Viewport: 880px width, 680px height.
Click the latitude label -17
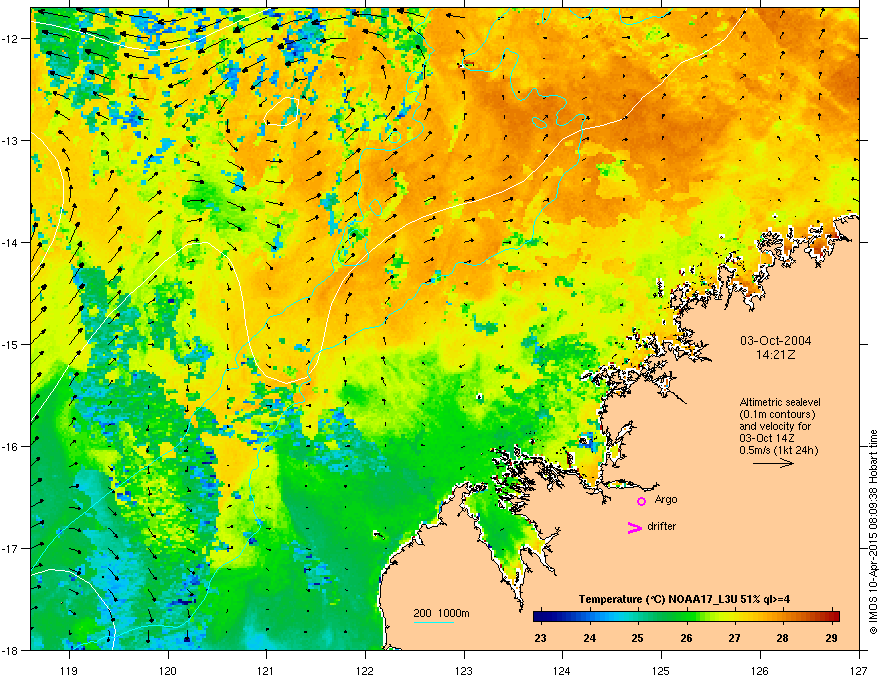(11, 548)
